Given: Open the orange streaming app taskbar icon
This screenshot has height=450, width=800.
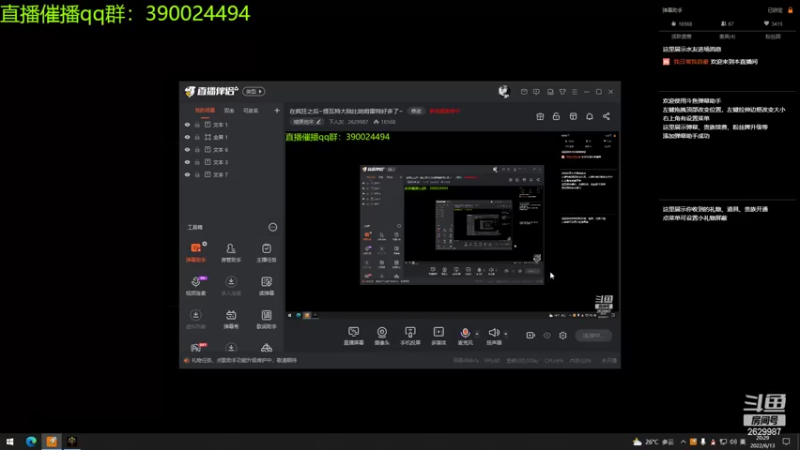Looking at the screenshot, I should [52, 442].
